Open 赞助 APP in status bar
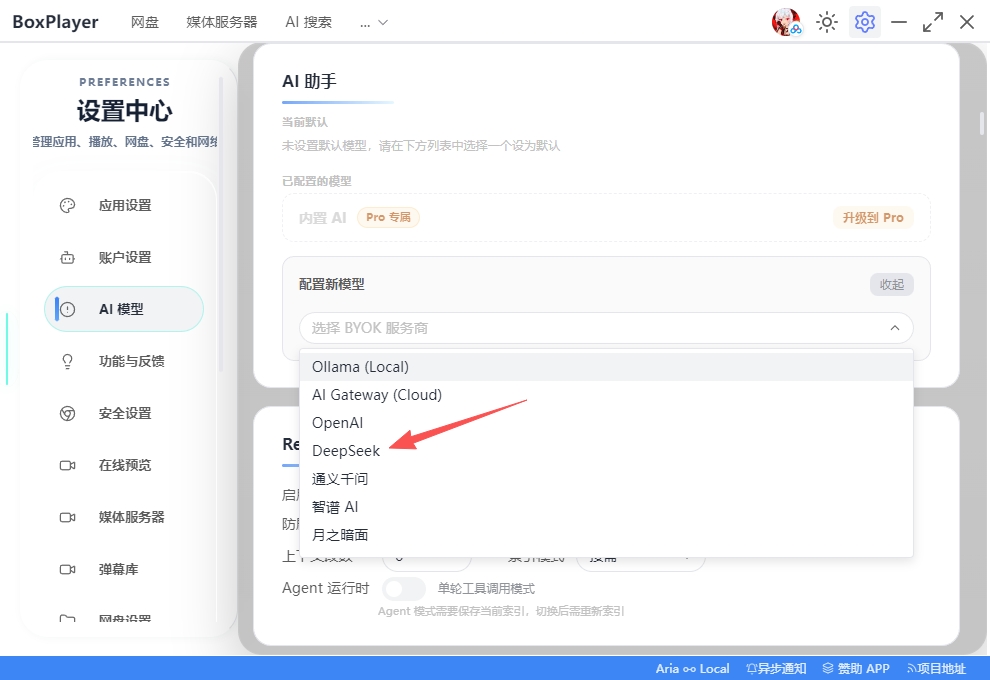This screenshot has height=680, width=990. pyautogui.click(x=856, y=669)
